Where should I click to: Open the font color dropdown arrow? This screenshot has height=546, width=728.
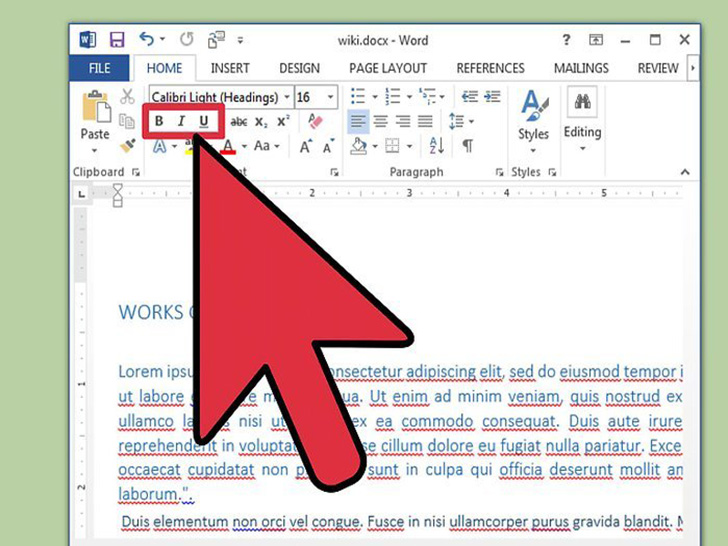[244, 147]
